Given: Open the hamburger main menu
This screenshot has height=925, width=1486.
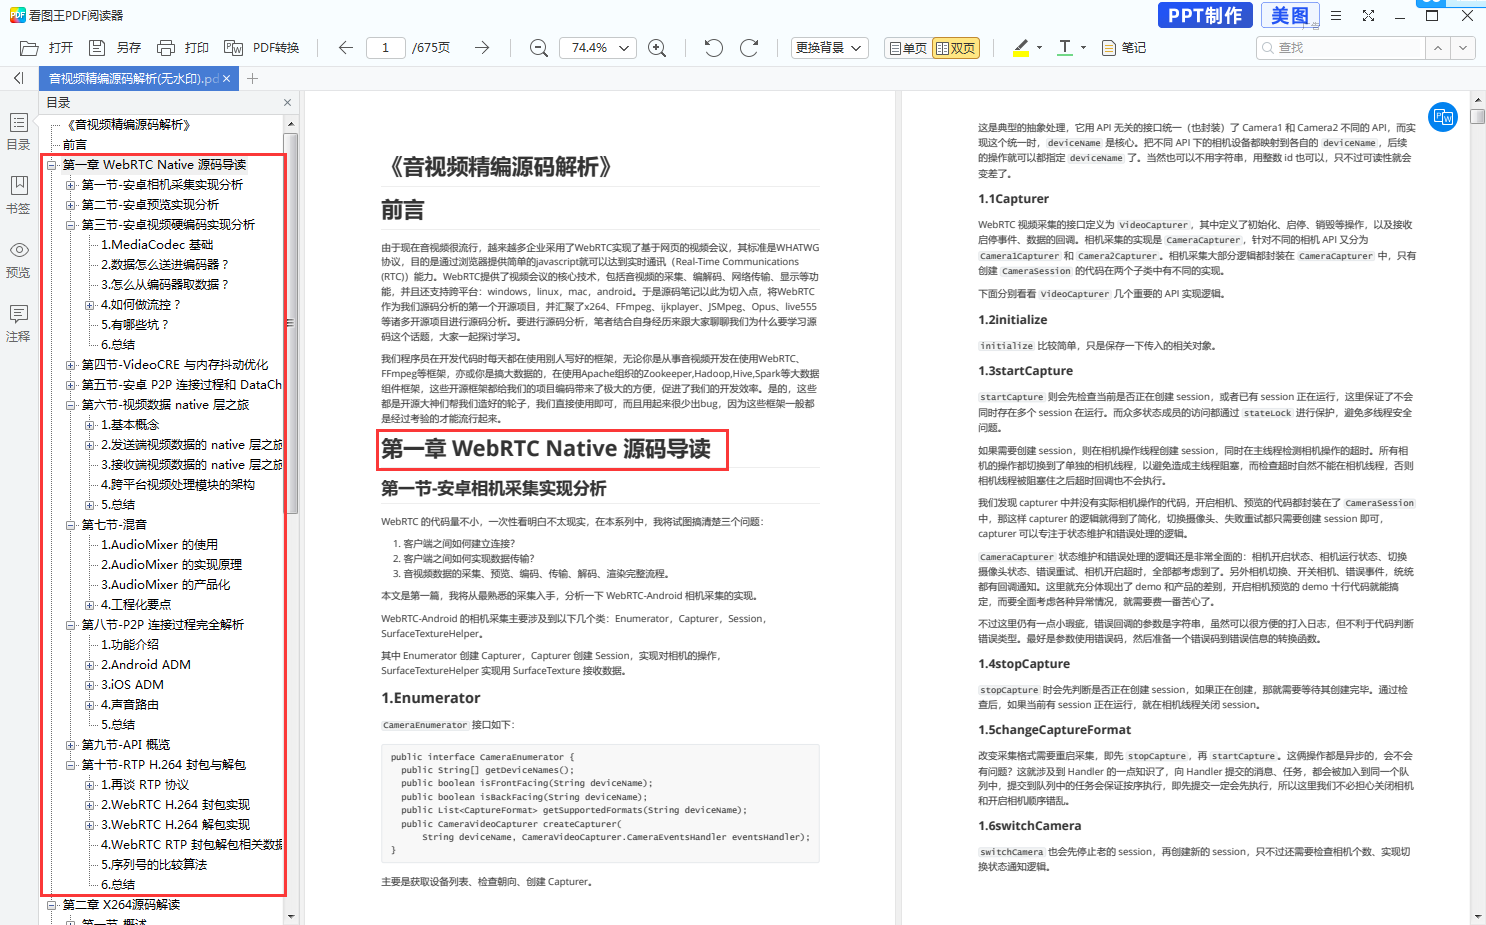Looking at the screenshot, I should pyautogui.click(x=1336, y=16).
